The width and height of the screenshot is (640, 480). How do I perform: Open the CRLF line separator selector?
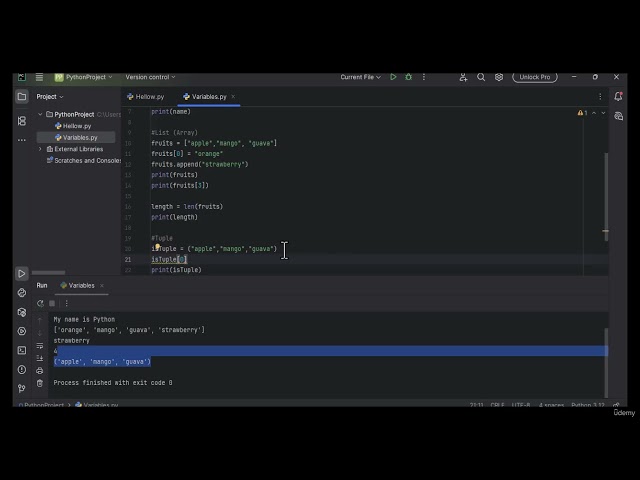tap(497, 404)
